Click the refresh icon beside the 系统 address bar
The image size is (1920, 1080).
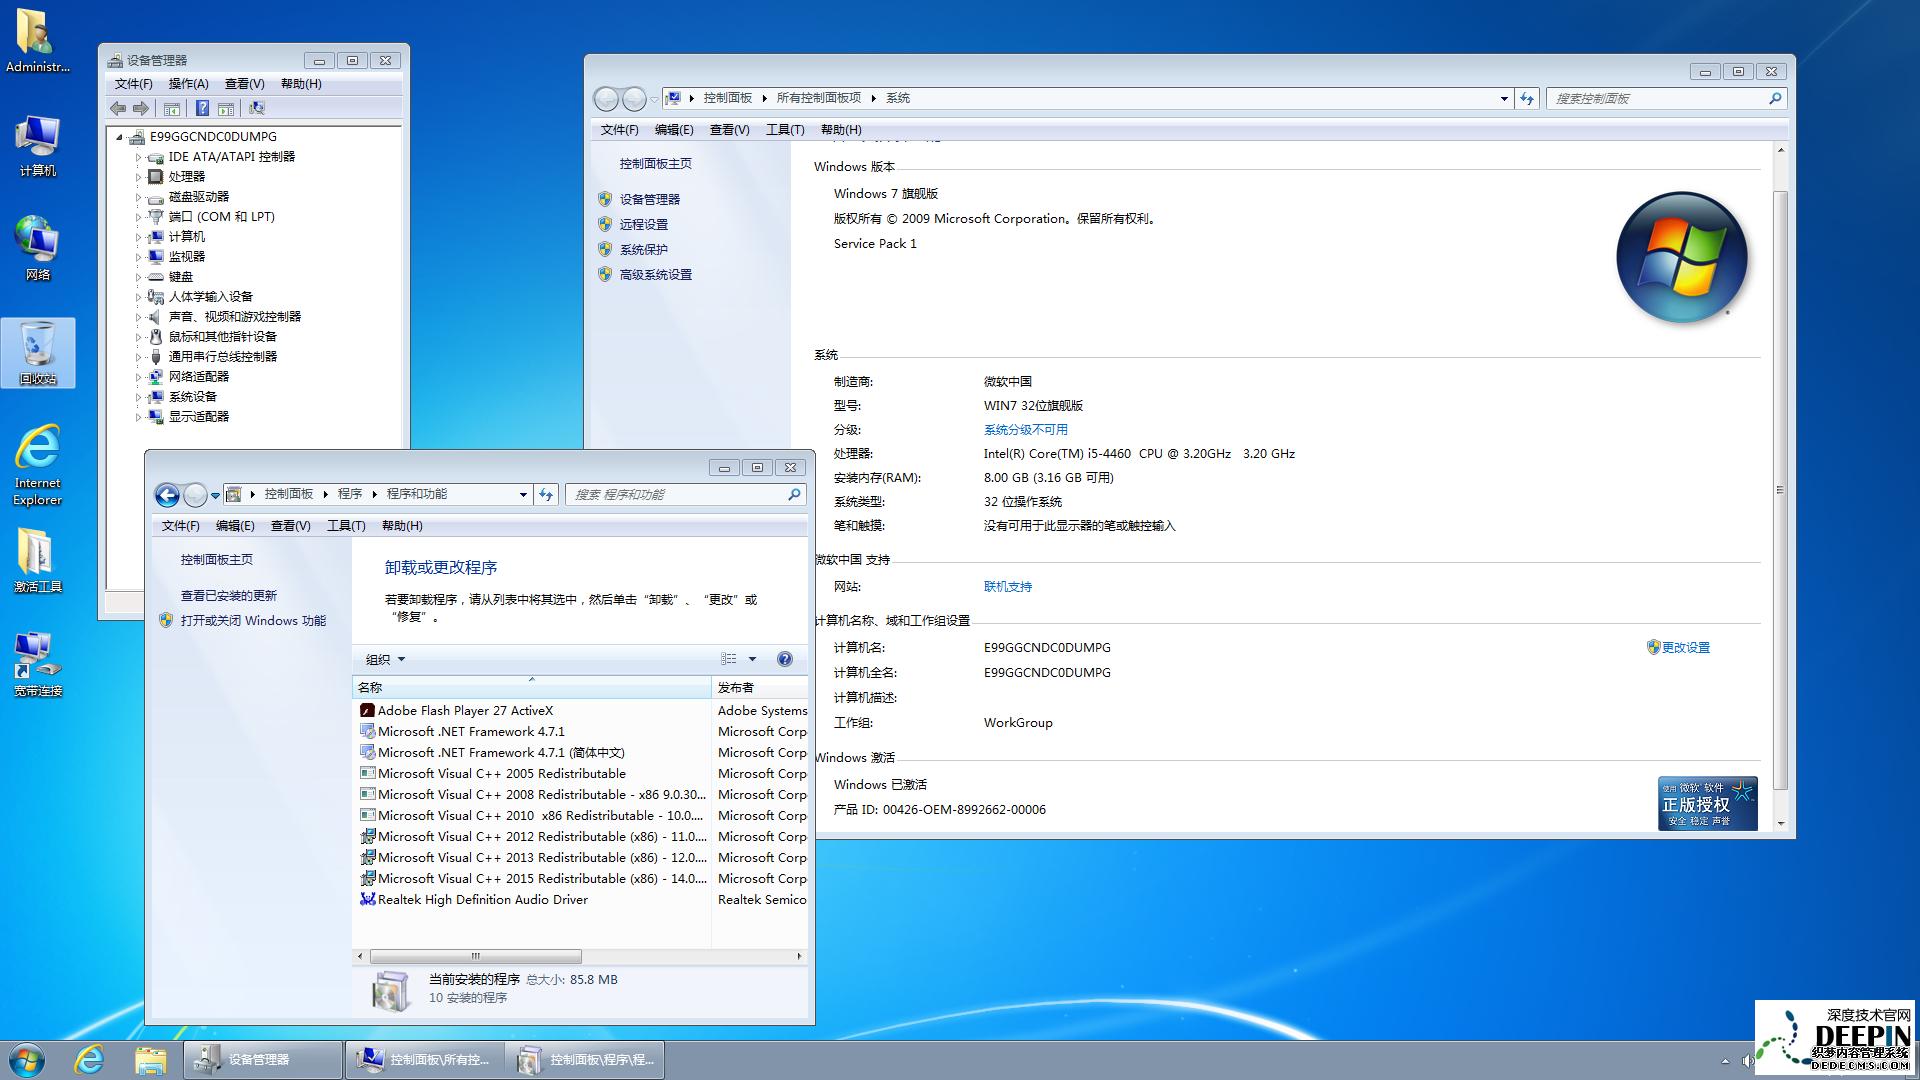[x=1526, y=98]
